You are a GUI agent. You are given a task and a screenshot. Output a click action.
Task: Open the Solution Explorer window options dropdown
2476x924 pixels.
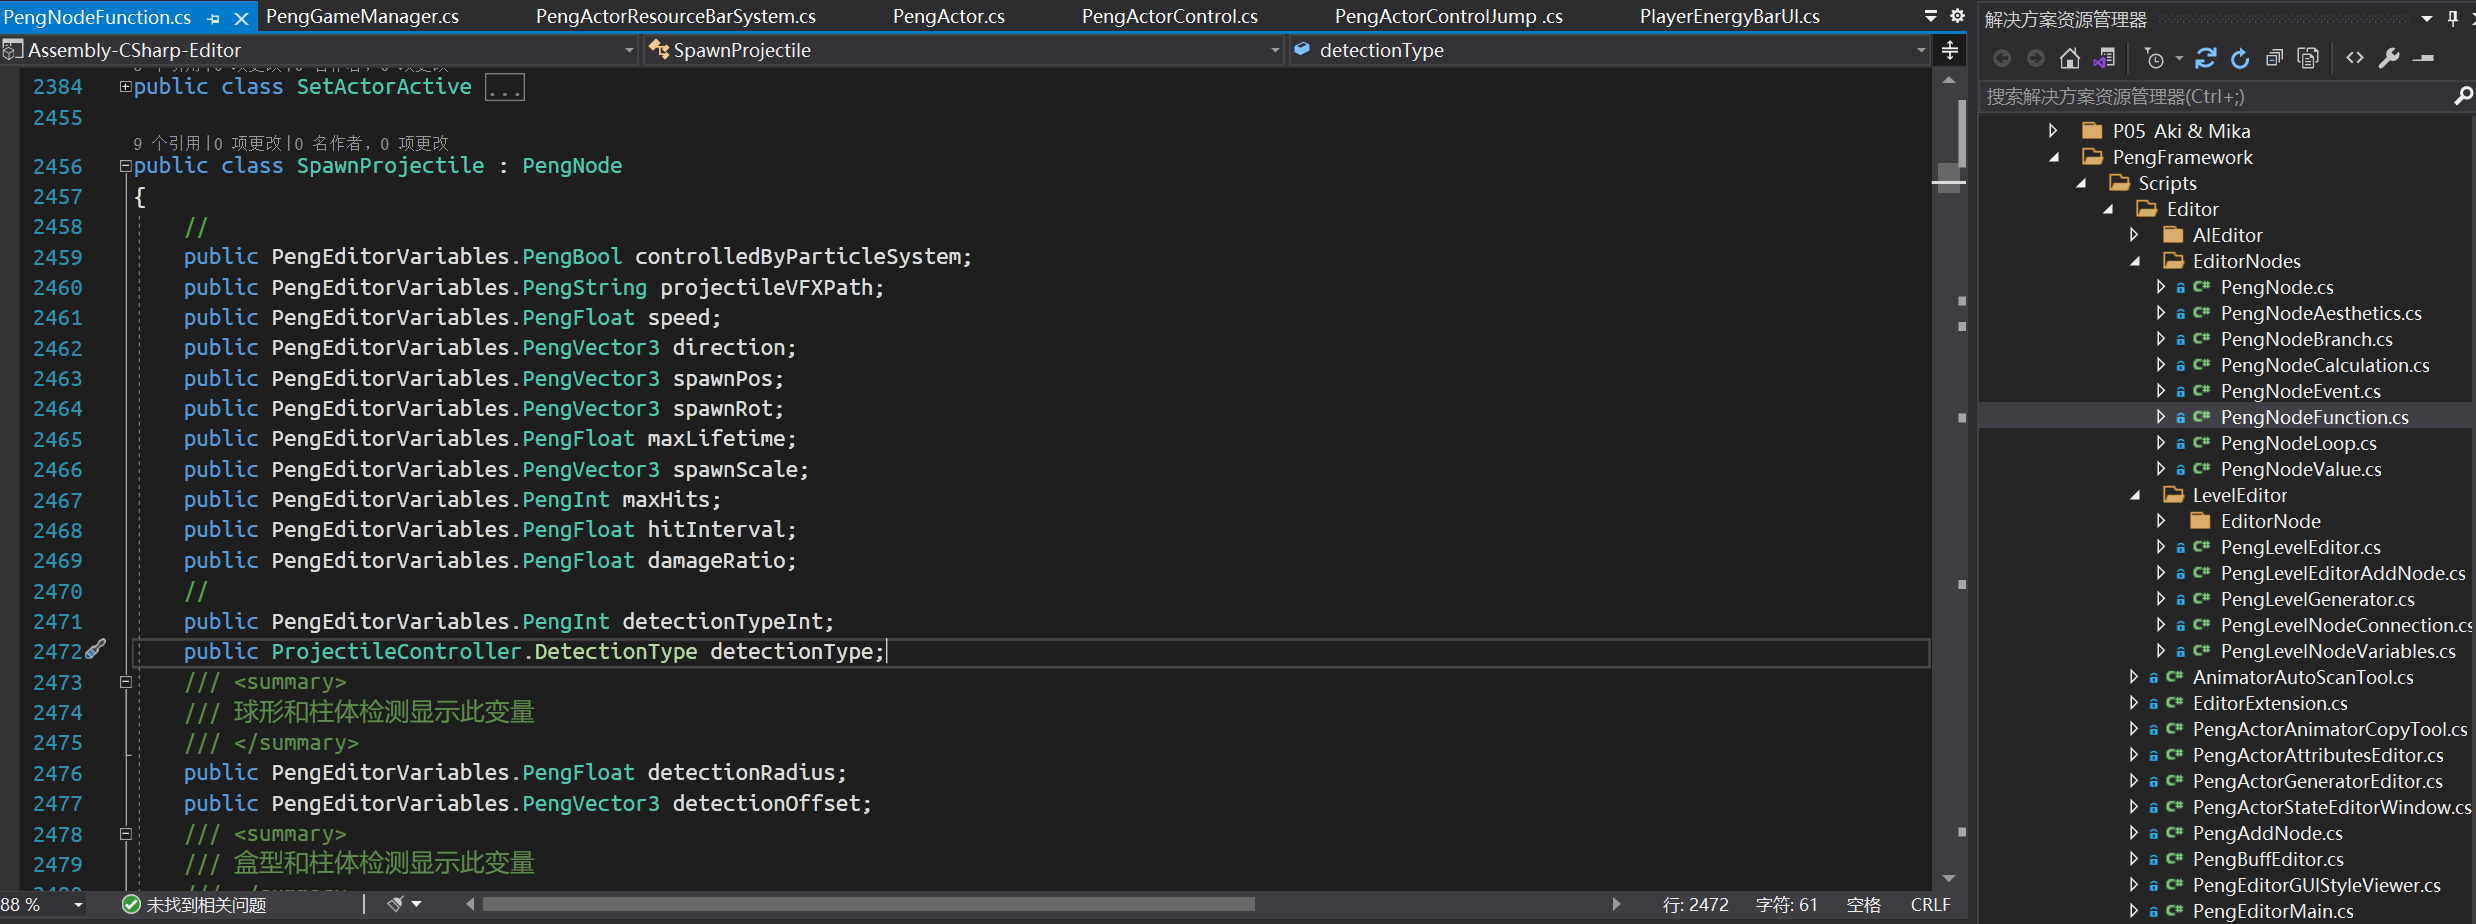pyautogui.click(x=2426, y=18)
